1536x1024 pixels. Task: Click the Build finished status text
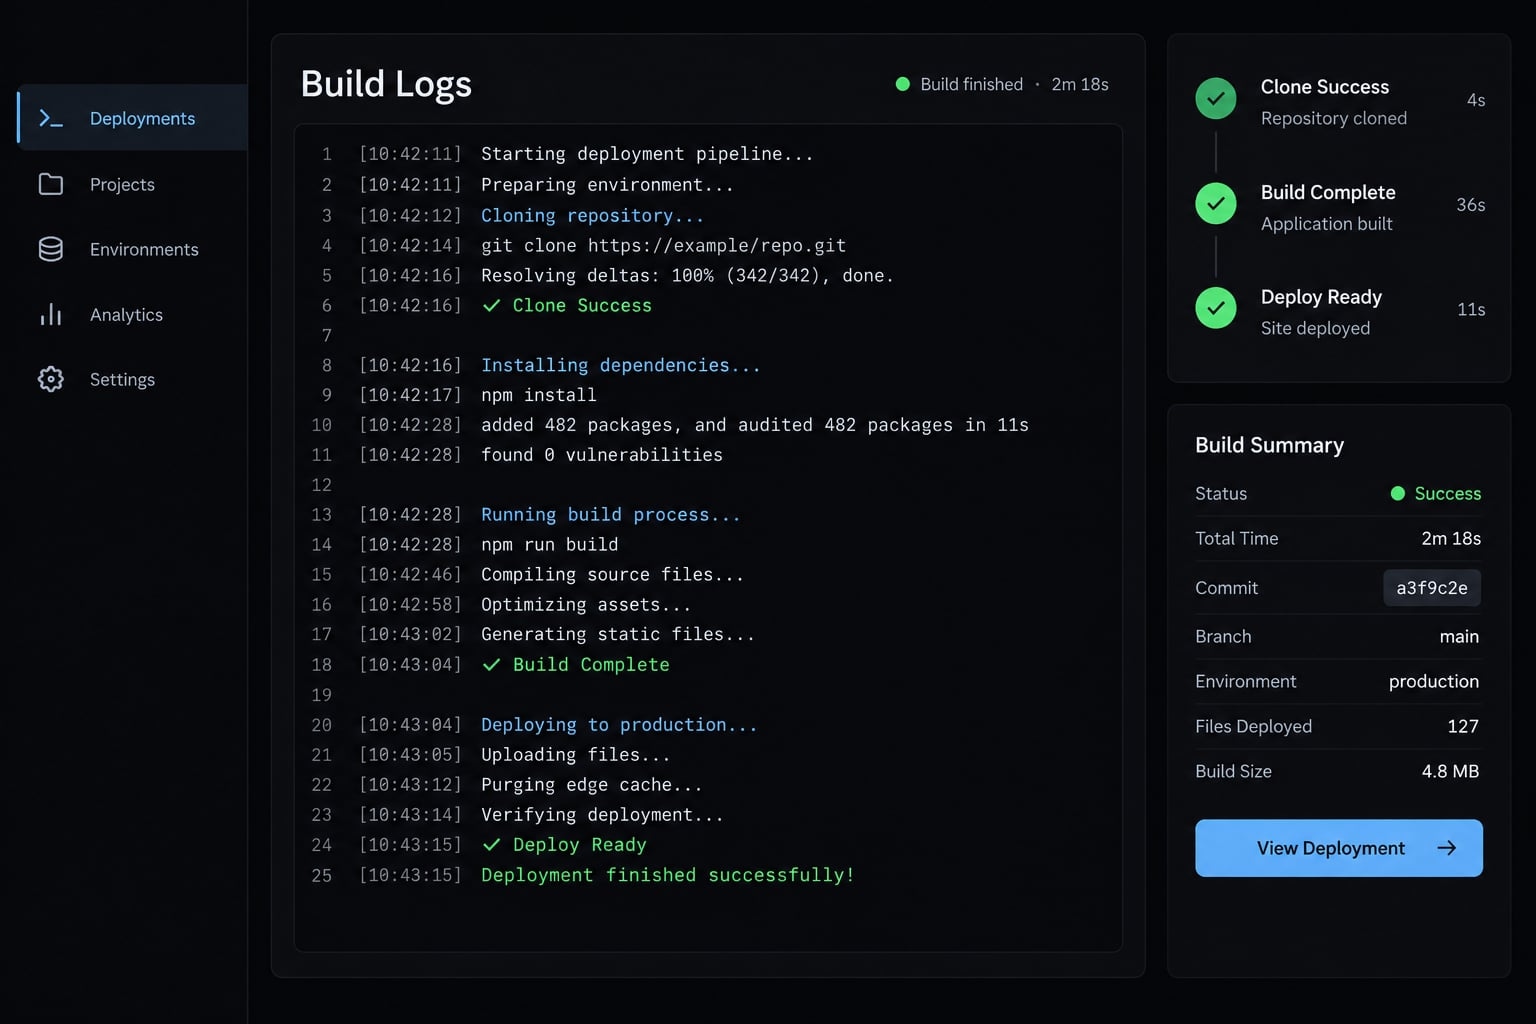pyautogui.click(x=972, y=84)
